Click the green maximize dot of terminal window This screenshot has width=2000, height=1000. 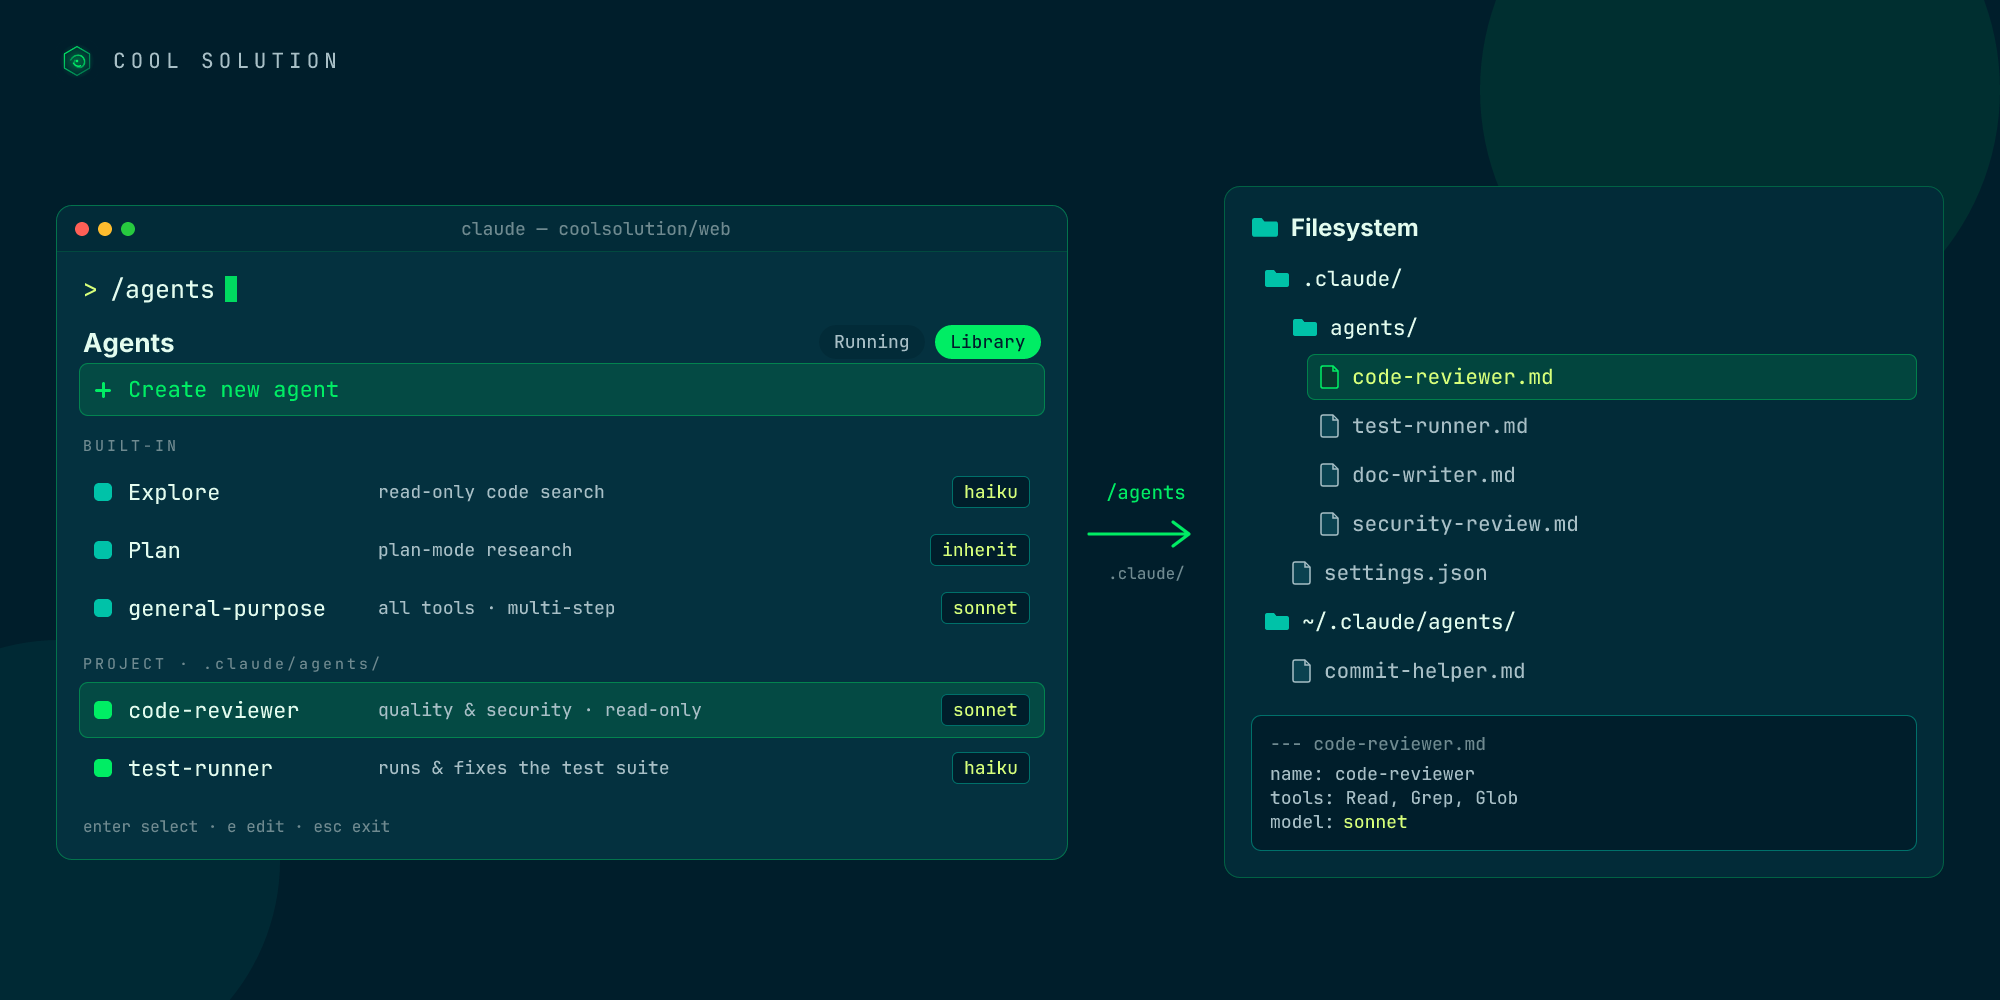128,229
